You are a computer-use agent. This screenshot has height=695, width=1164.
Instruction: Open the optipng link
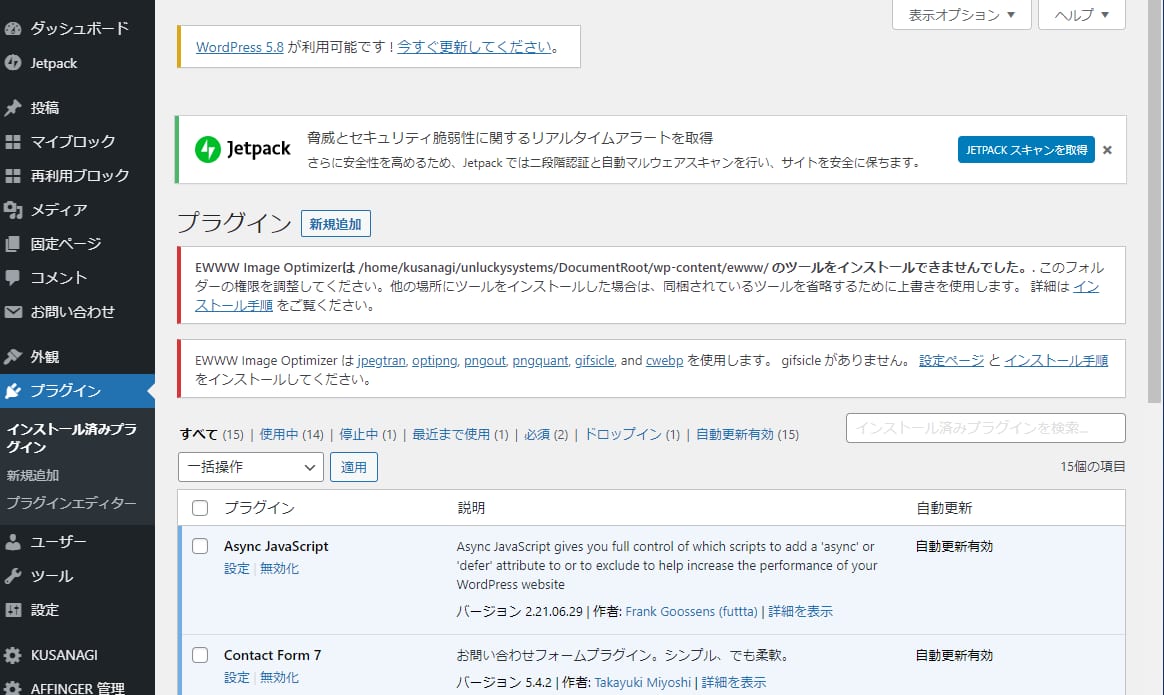click(435, 361)
